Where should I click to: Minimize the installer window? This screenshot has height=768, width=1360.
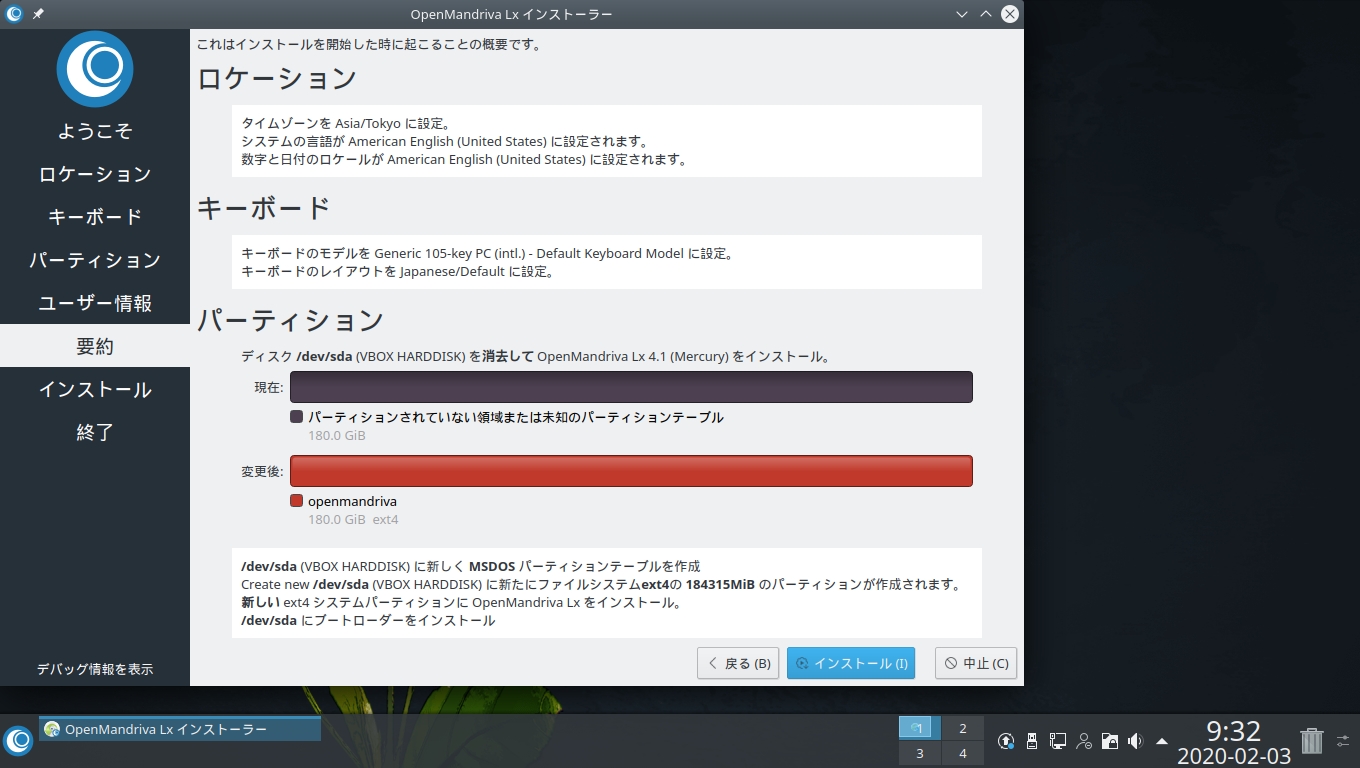[962, 14]
